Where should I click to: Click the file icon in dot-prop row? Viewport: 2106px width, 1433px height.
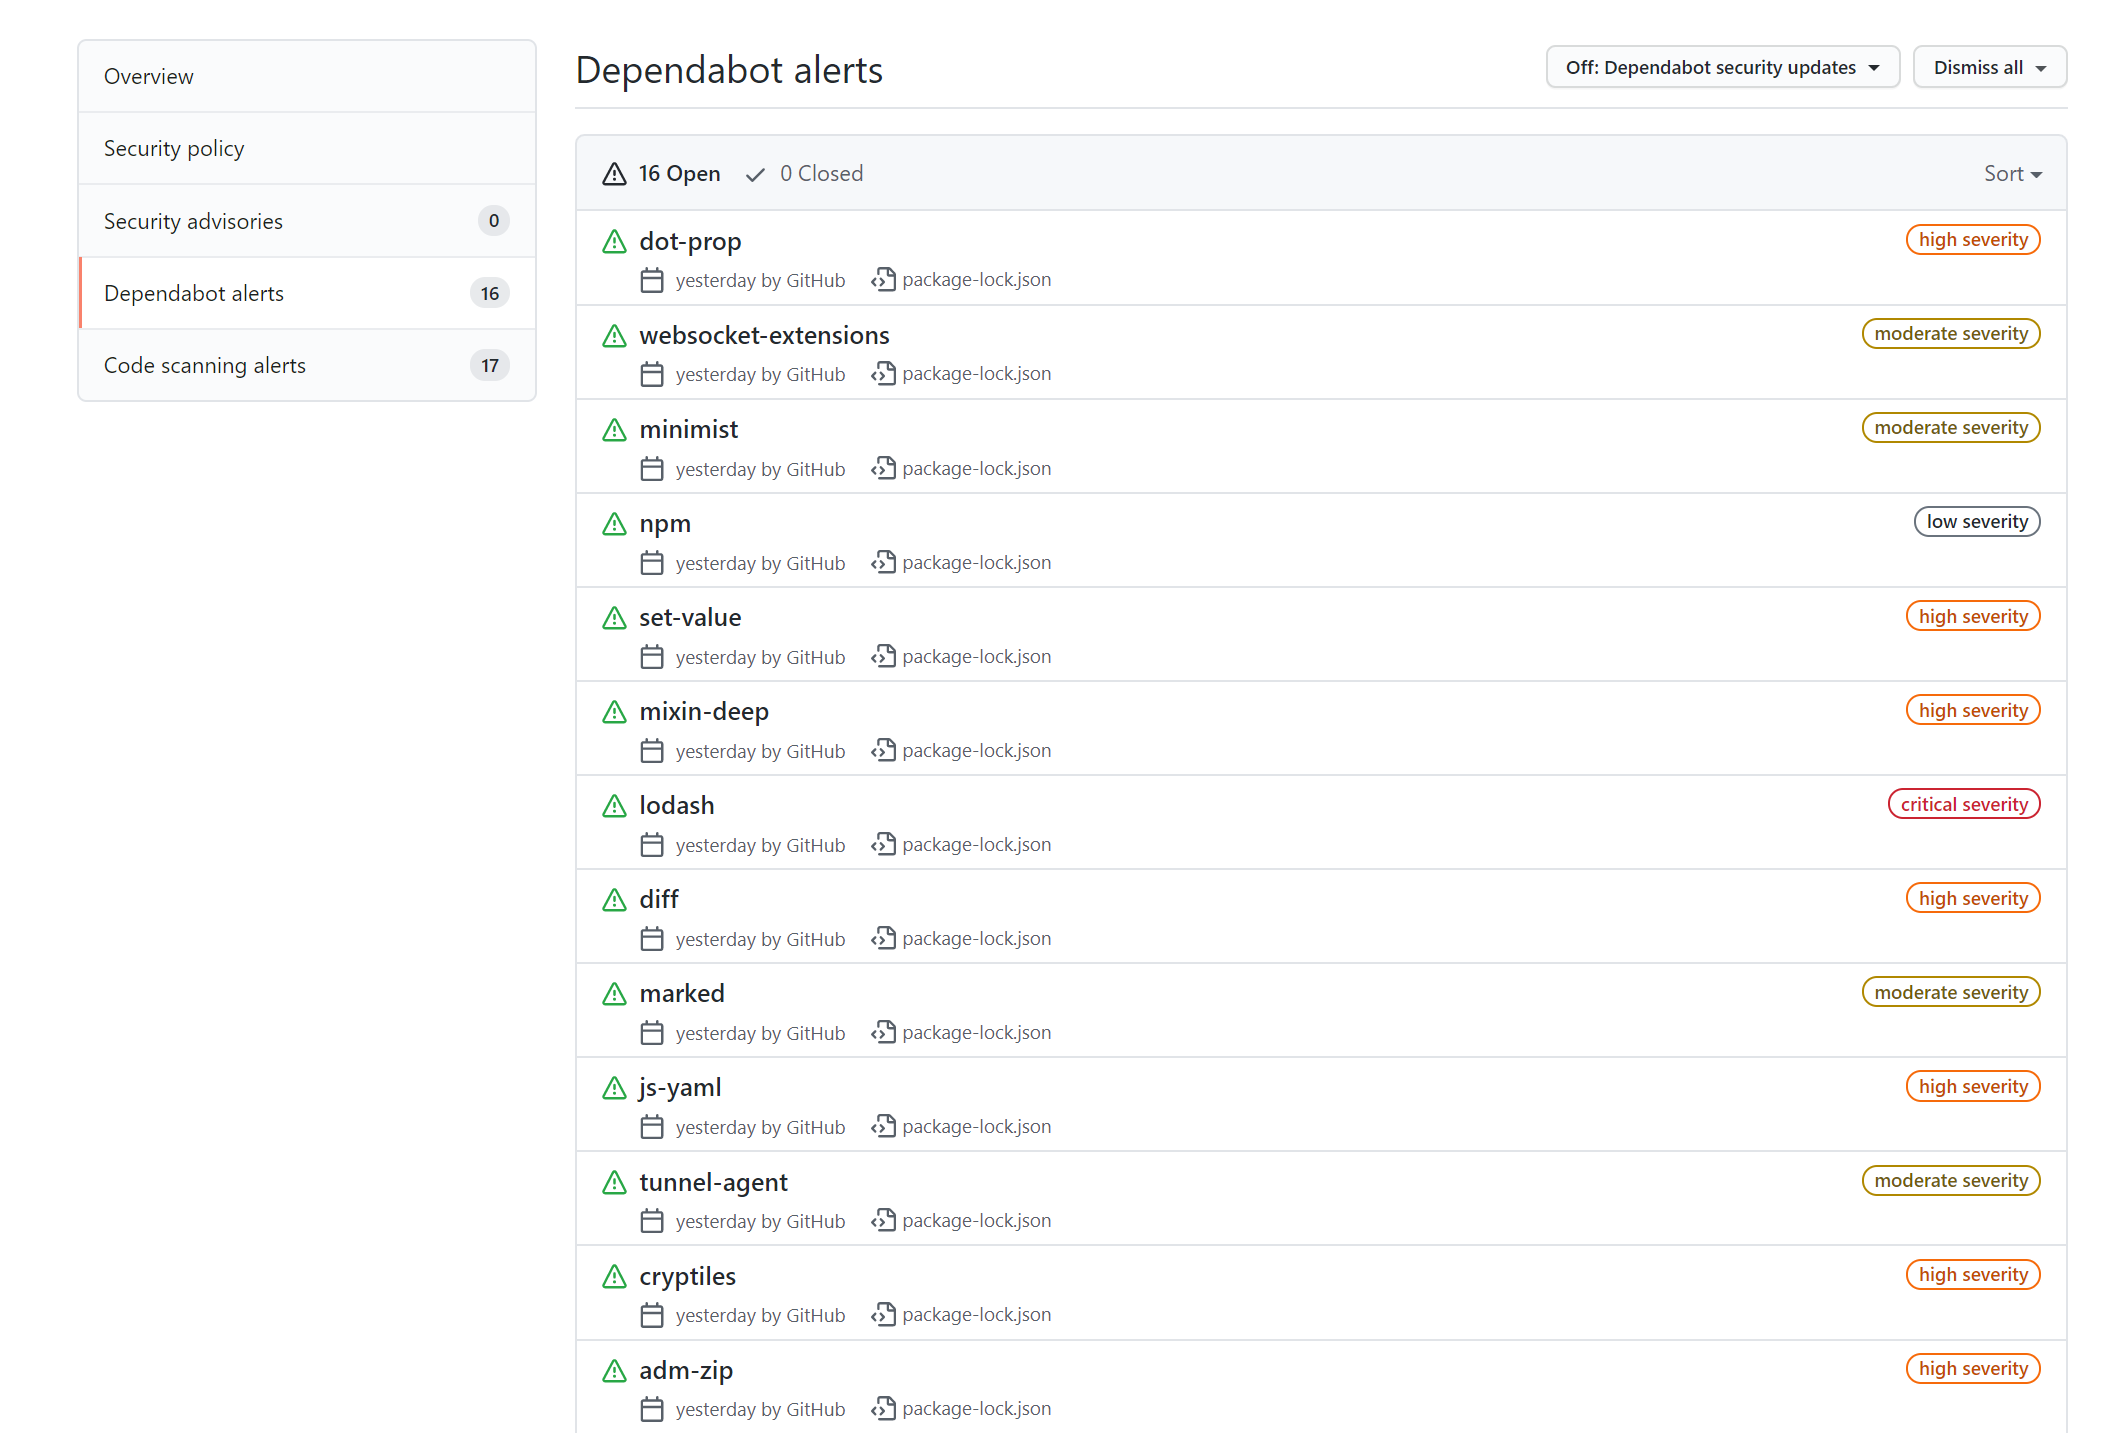pos(883,280)
